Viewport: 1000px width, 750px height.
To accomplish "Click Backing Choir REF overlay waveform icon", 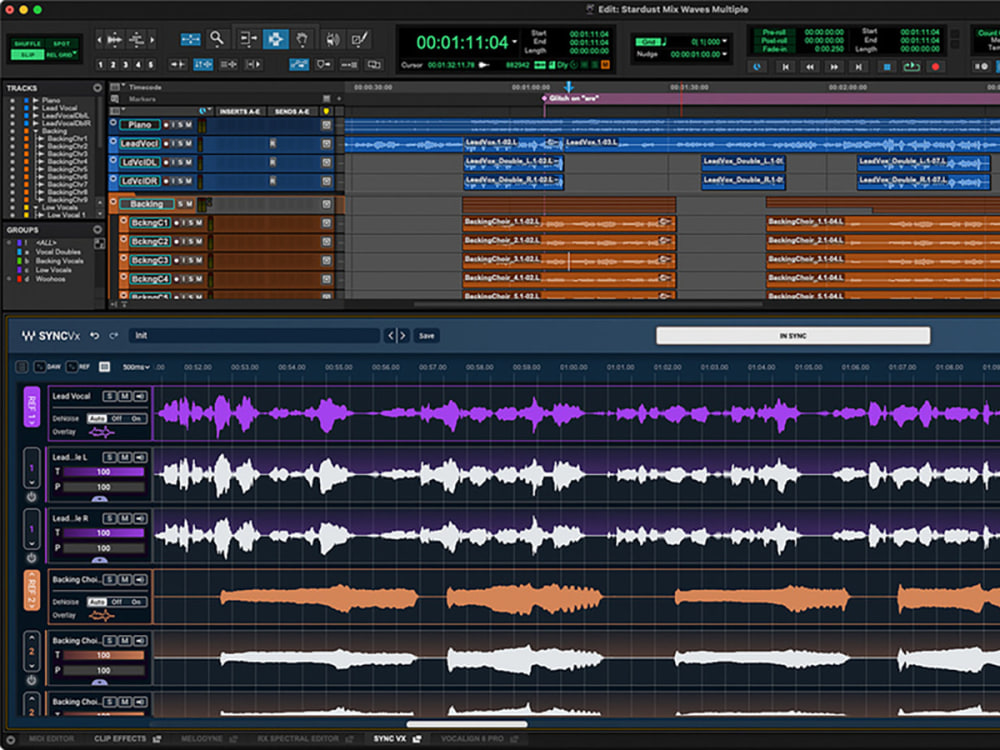I will (x=101, y=615).
